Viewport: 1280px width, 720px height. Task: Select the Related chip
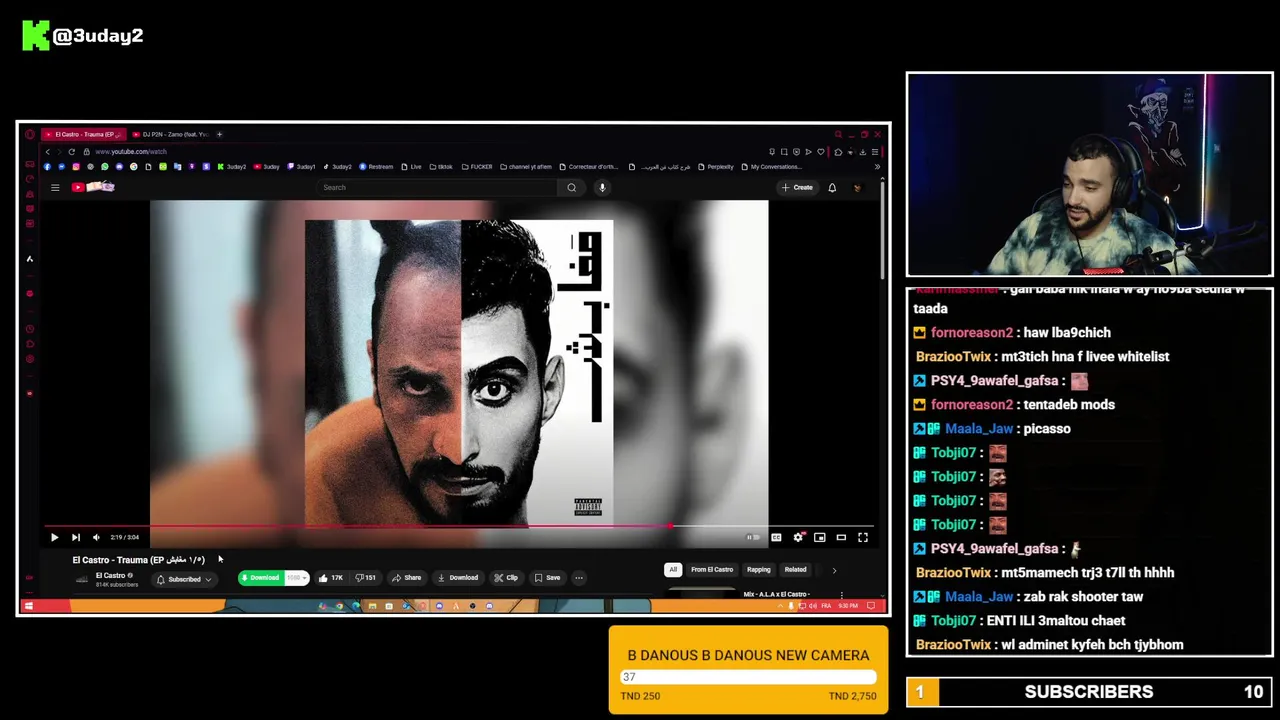click(796, 570)
